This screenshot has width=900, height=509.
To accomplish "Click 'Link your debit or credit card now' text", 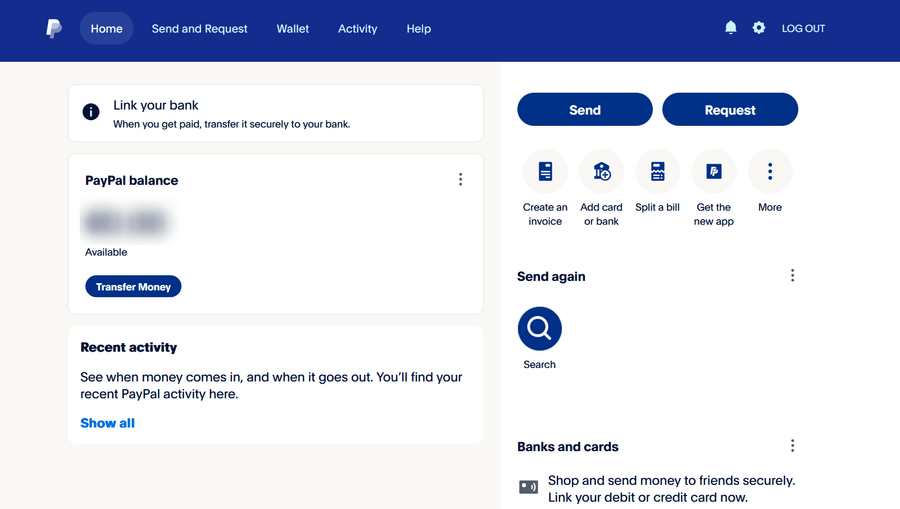I will tap(647, 497).
